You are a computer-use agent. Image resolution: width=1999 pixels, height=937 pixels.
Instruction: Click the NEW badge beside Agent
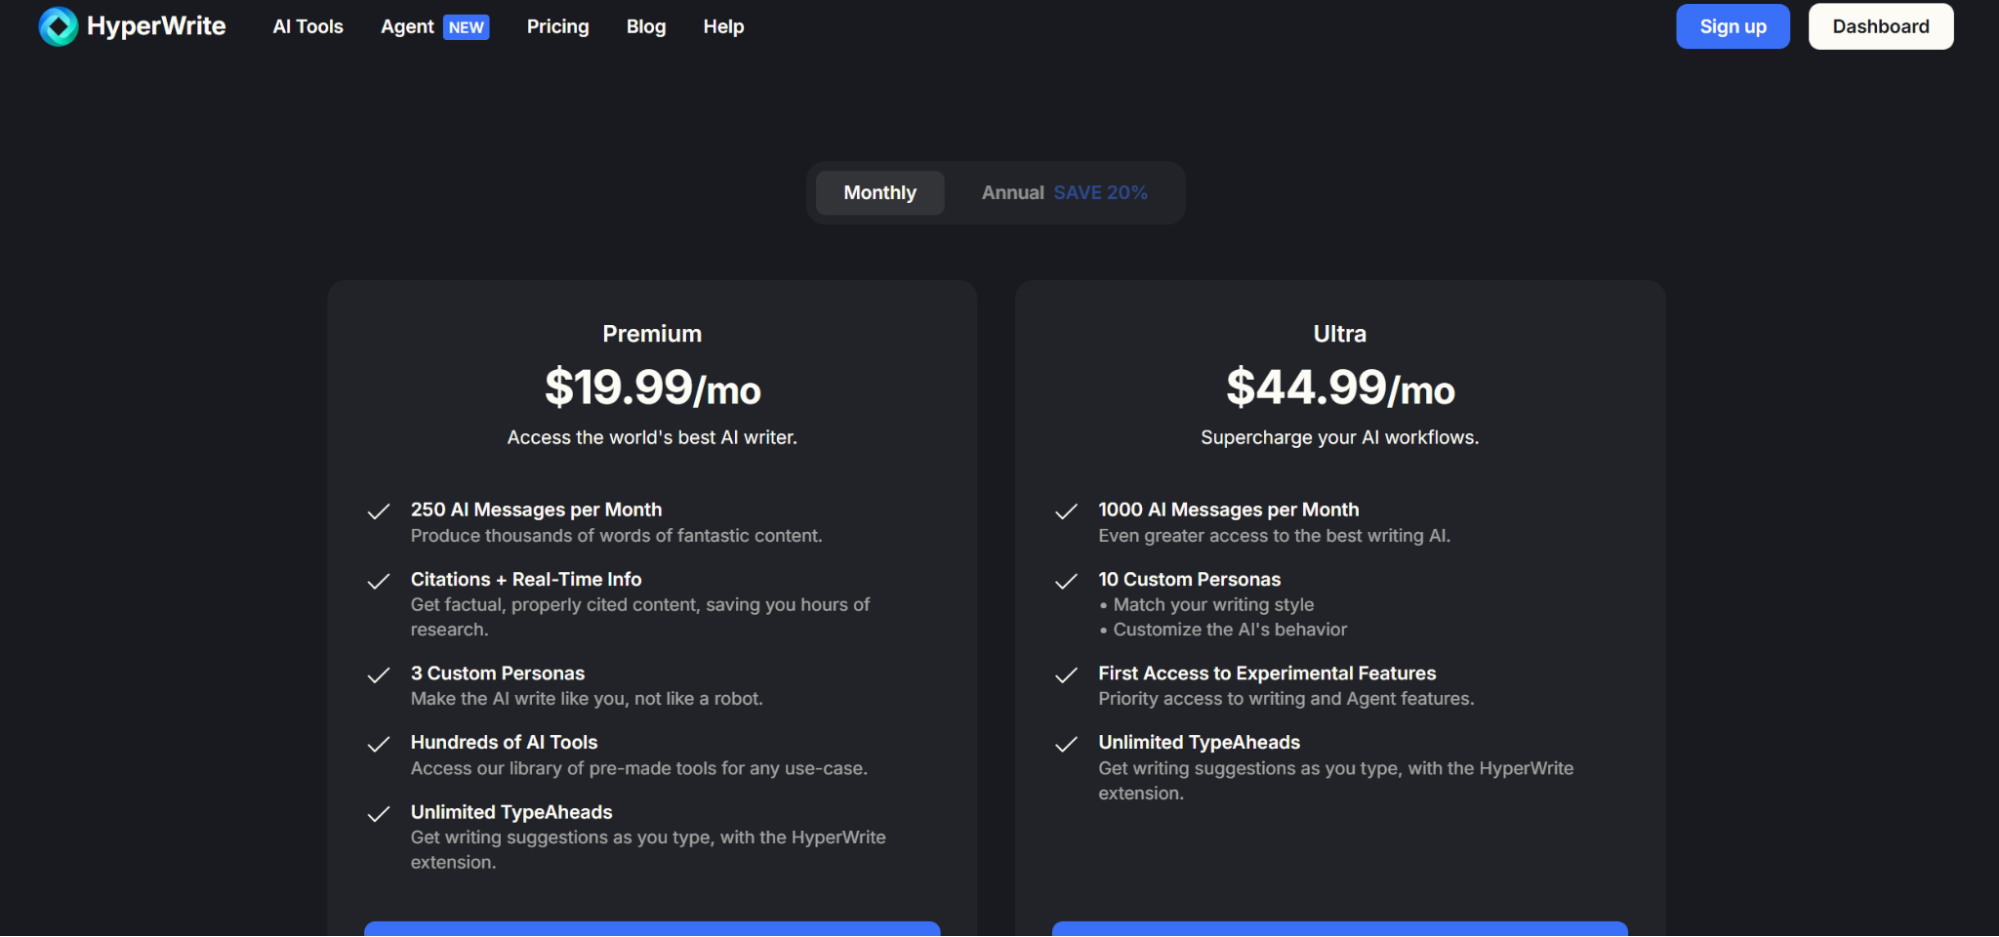(x=466, y=27)
